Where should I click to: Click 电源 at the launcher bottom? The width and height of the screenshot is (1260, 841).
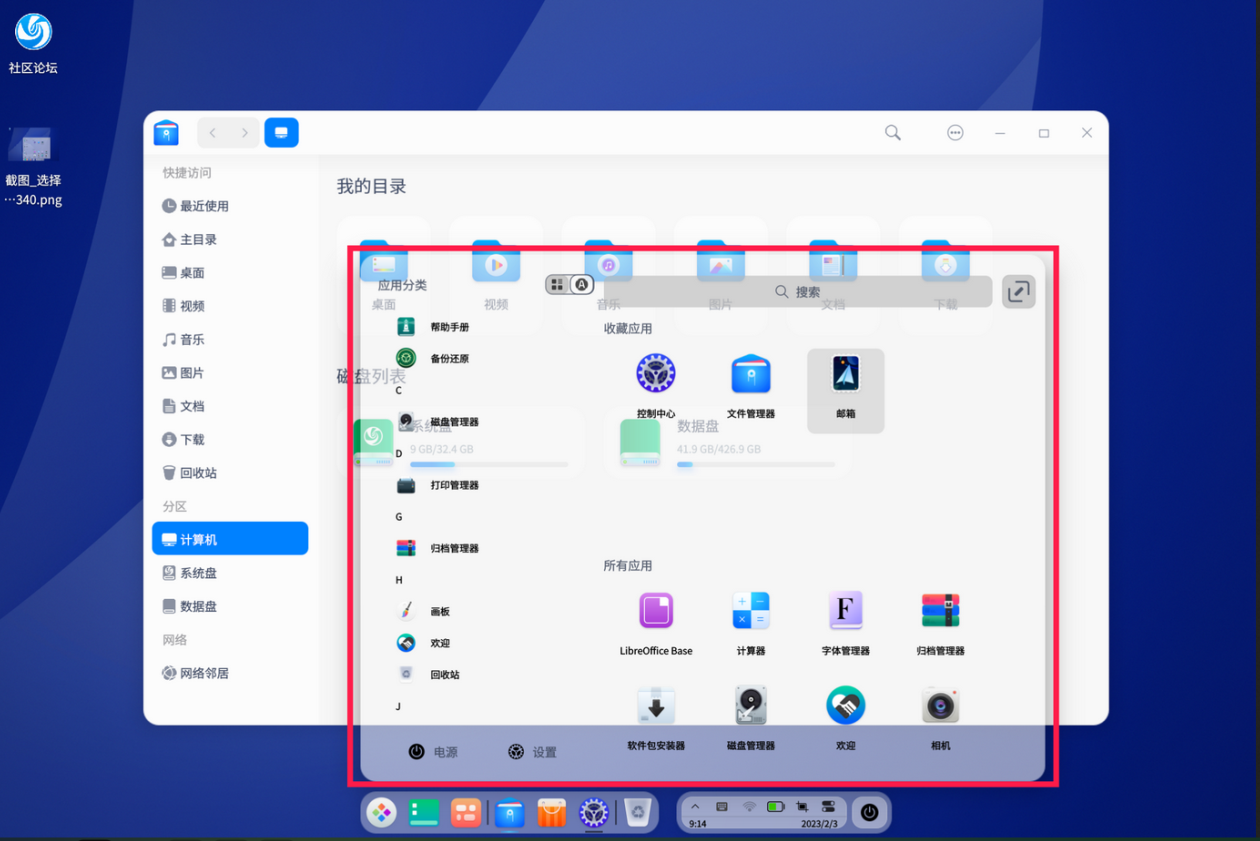pos(433,752)
